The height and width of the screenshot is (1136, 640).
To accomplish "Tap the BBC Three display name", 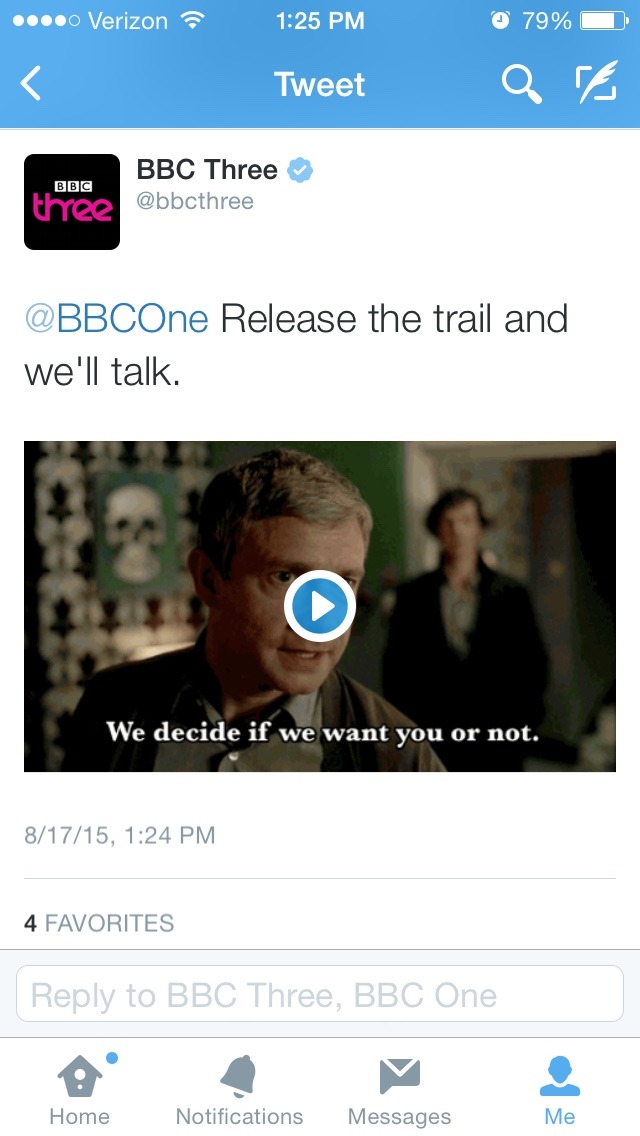I will point(207,170).
